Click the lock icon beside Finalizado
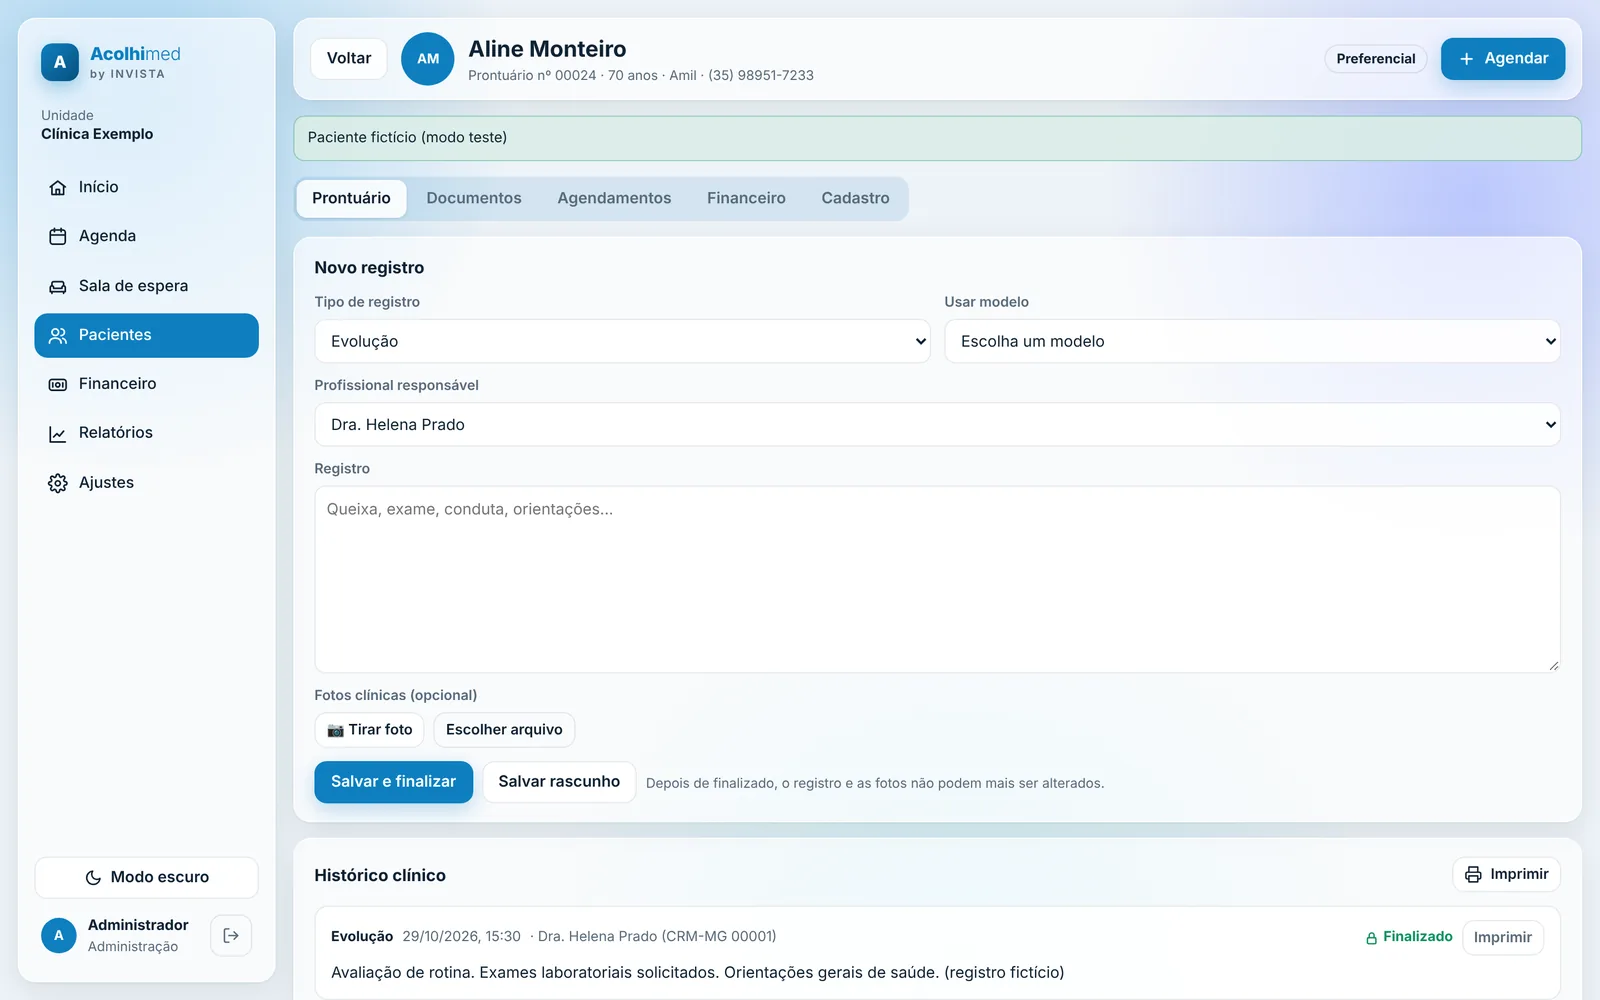1600x1000 pixels. pos(1372,938)
